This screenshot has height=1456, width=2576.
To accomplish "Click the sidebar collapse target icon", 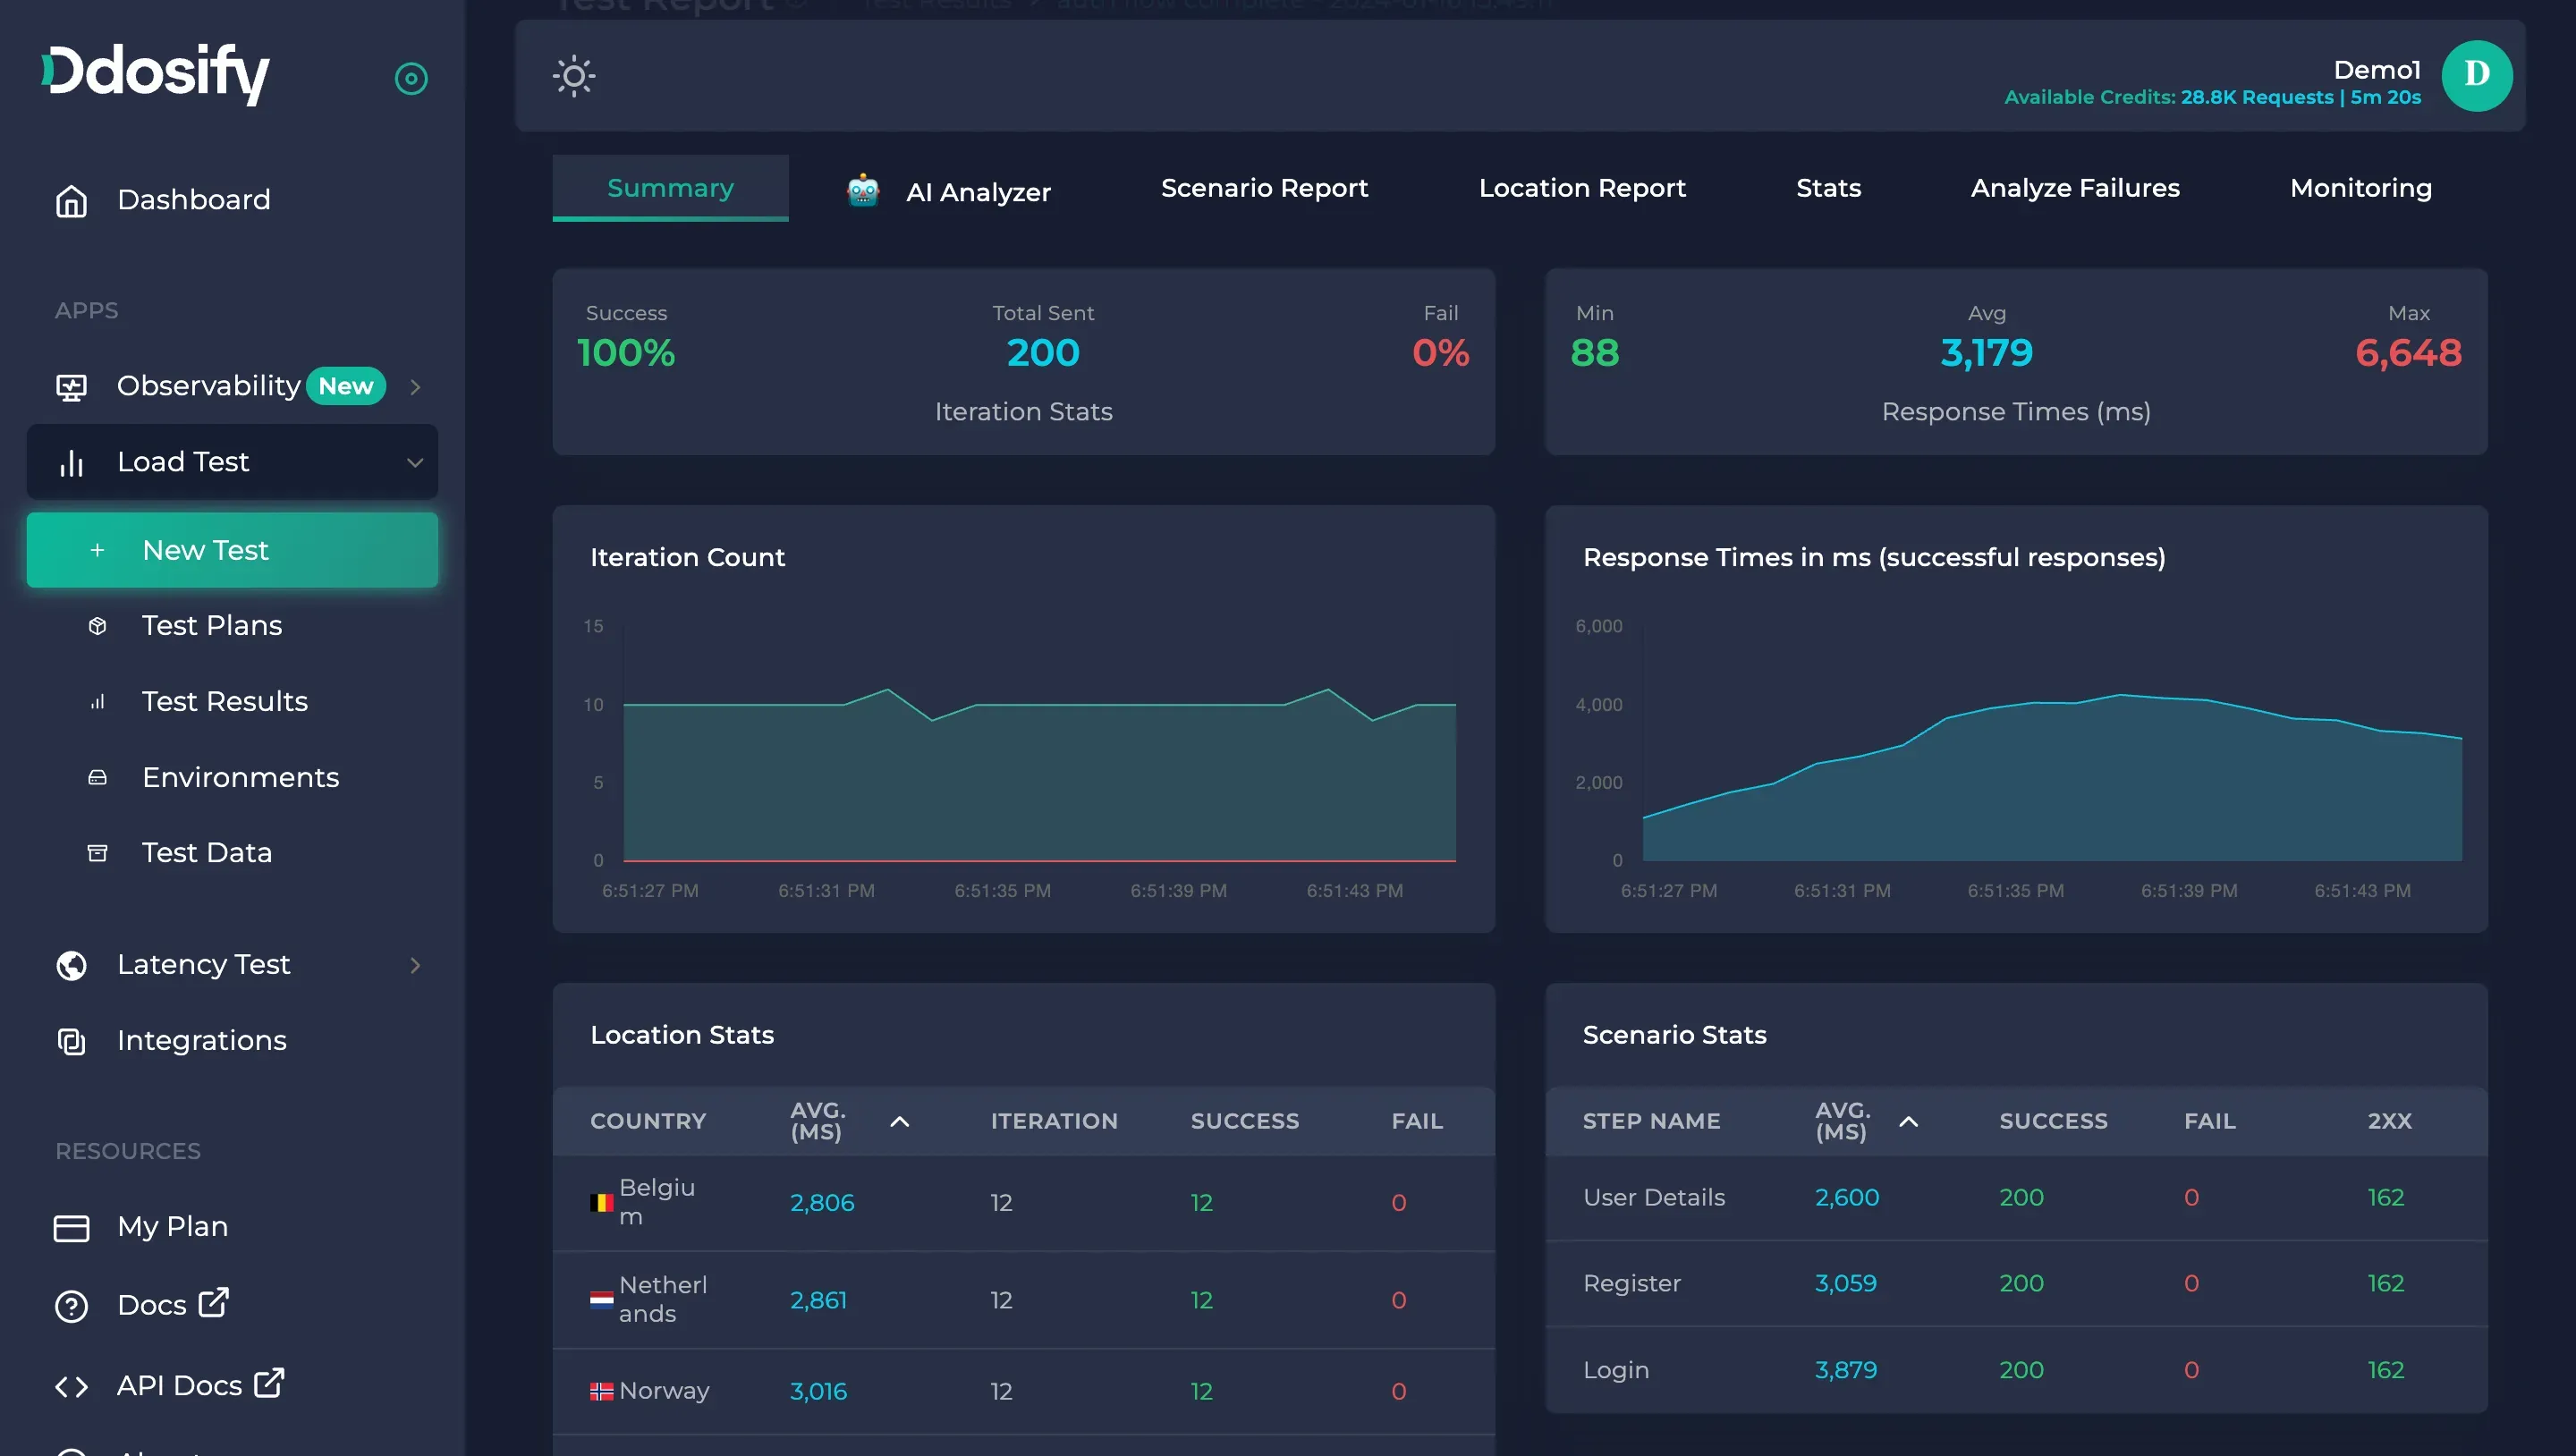I will (x=411, y=78).
